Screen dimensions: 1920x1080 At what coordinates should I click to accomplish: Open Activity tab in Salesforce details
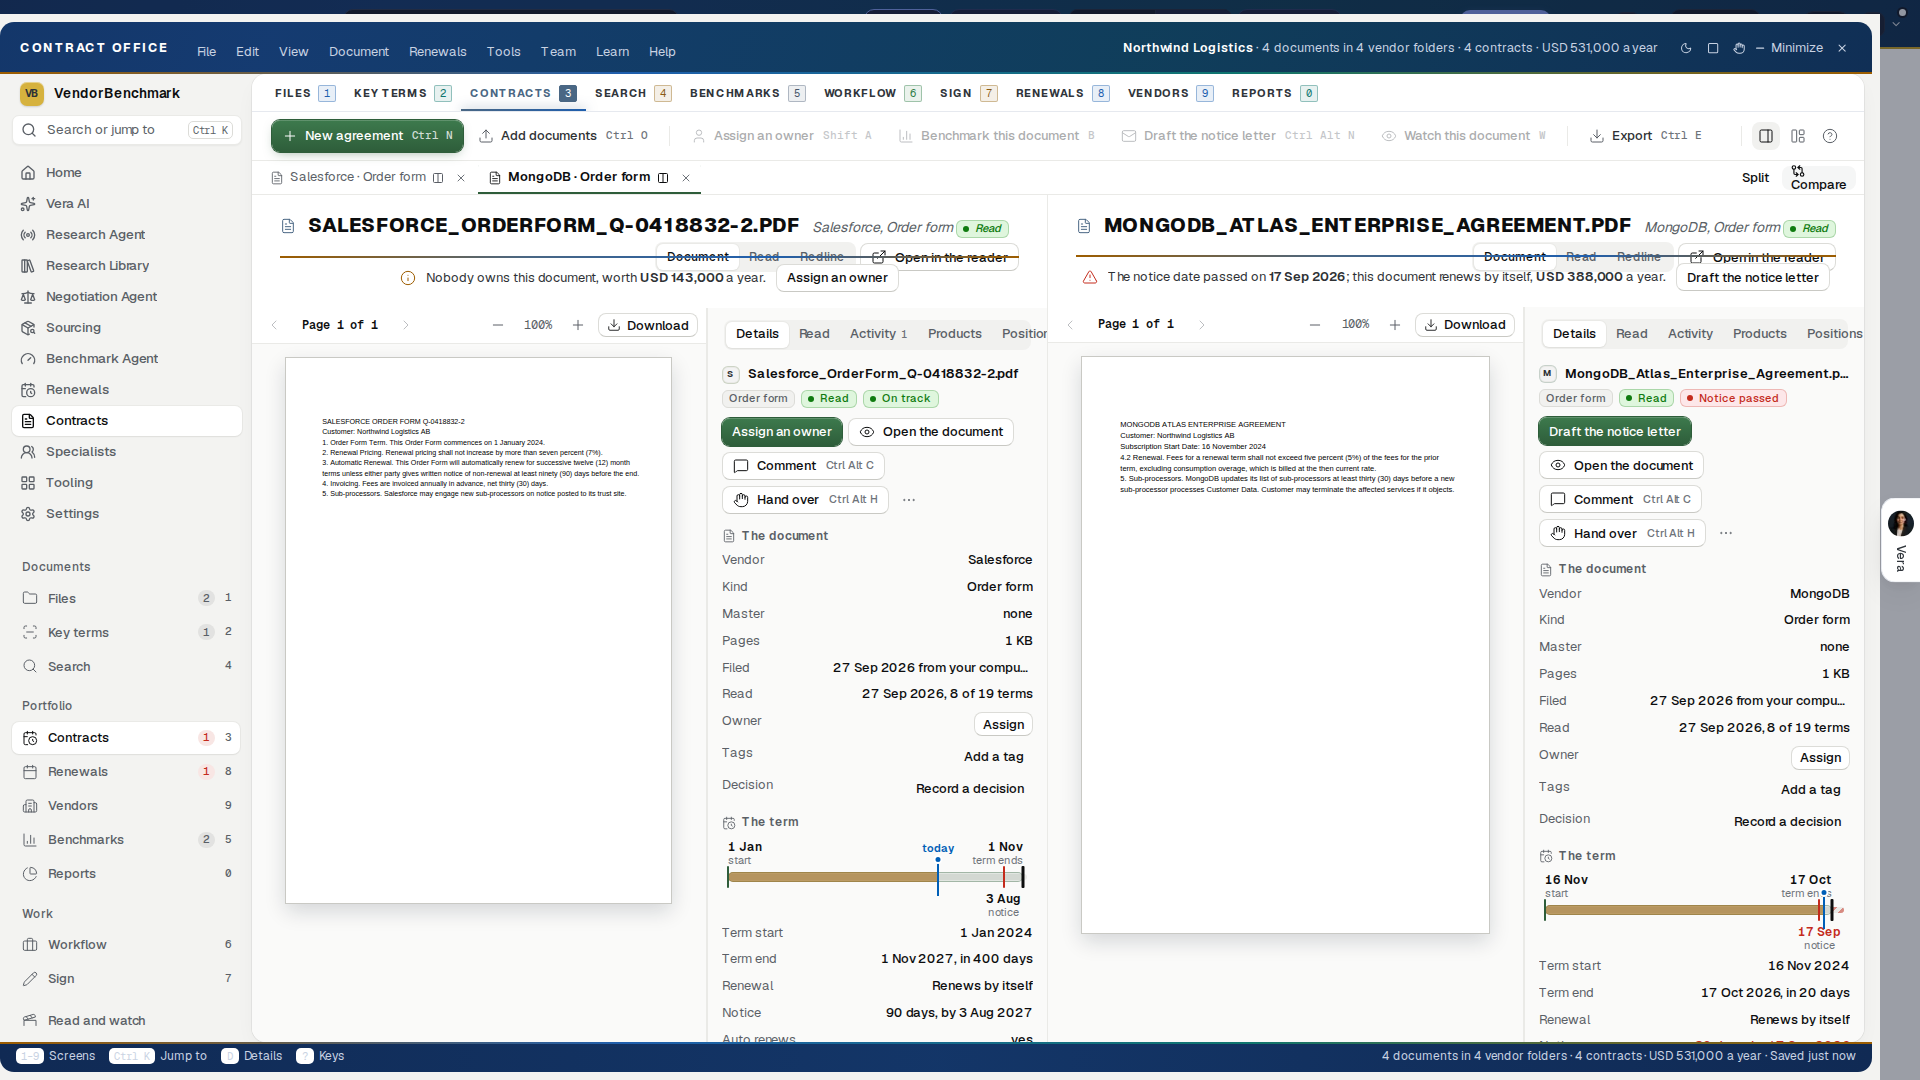click(x=878, y=334)
